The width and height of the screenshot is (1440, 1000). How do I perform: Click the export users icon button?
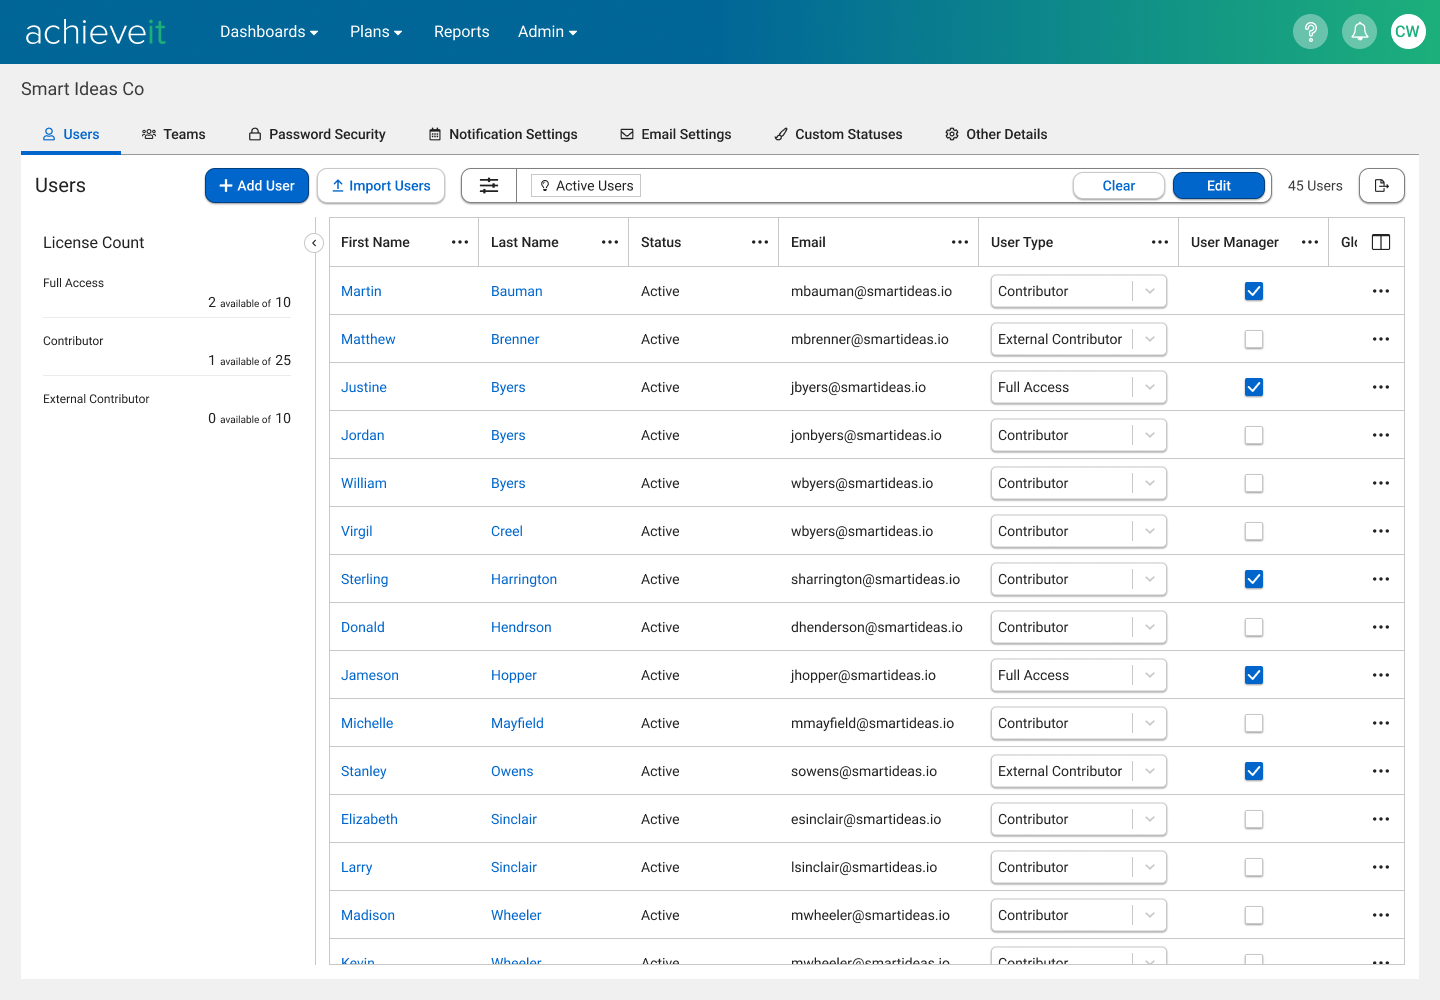(1382, 186)
